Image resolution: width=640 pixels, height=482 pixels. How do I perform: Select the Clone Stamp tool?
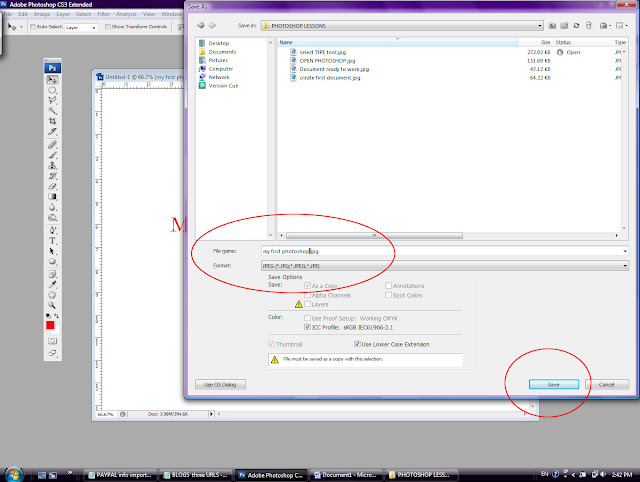click(52, 165)
